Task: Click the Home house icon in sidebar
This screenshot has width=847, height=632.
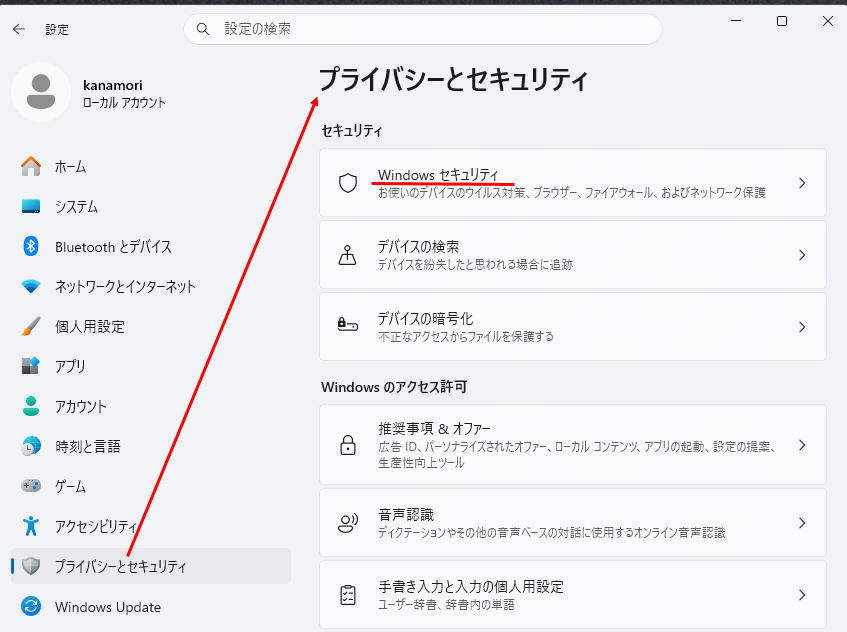Action: (x=31, y=166)
